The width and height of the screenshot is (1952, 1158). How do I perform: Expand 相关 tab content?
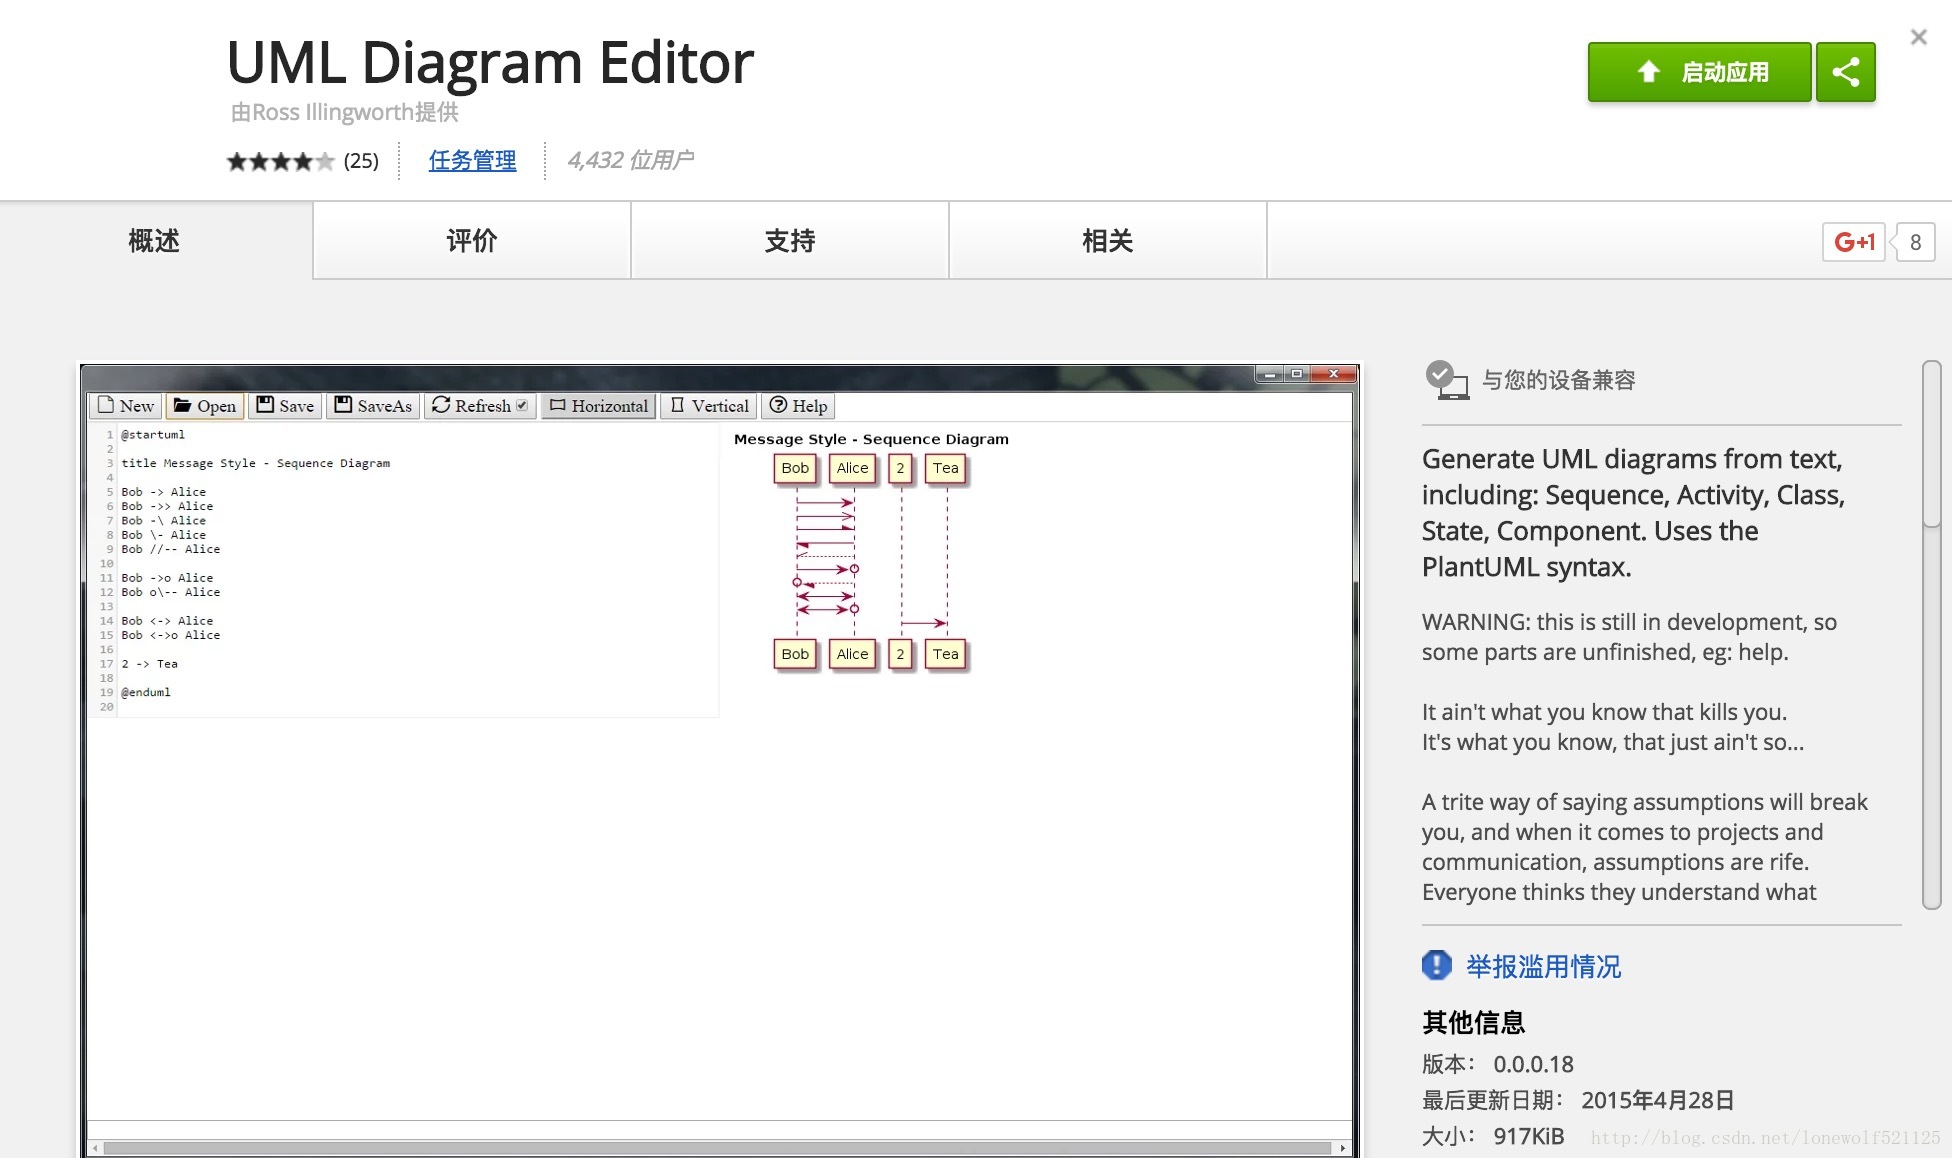point(1107,241)
